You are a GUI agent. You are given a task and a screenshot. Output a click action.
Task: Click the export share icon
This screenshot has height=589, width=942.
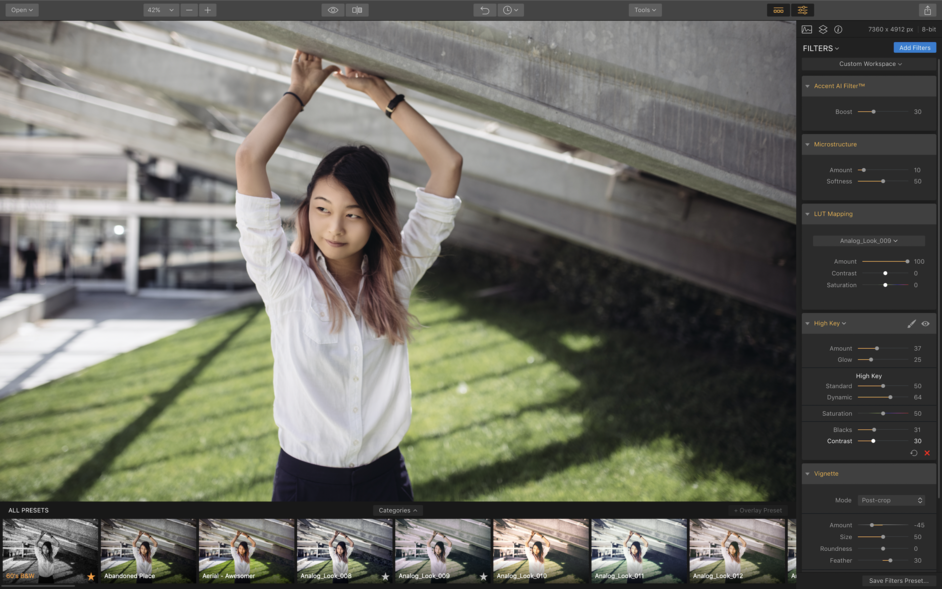926,9
